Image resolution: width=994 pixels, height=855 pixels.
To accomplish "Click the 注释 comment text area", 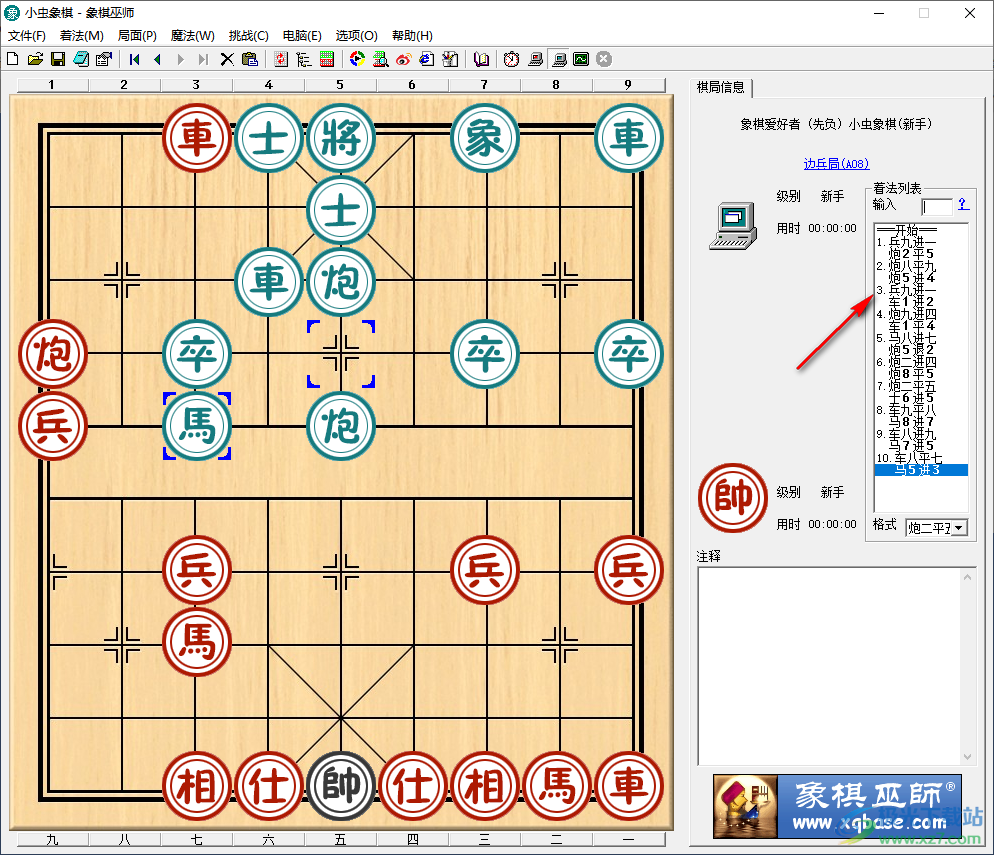I will tap(830, 666).
